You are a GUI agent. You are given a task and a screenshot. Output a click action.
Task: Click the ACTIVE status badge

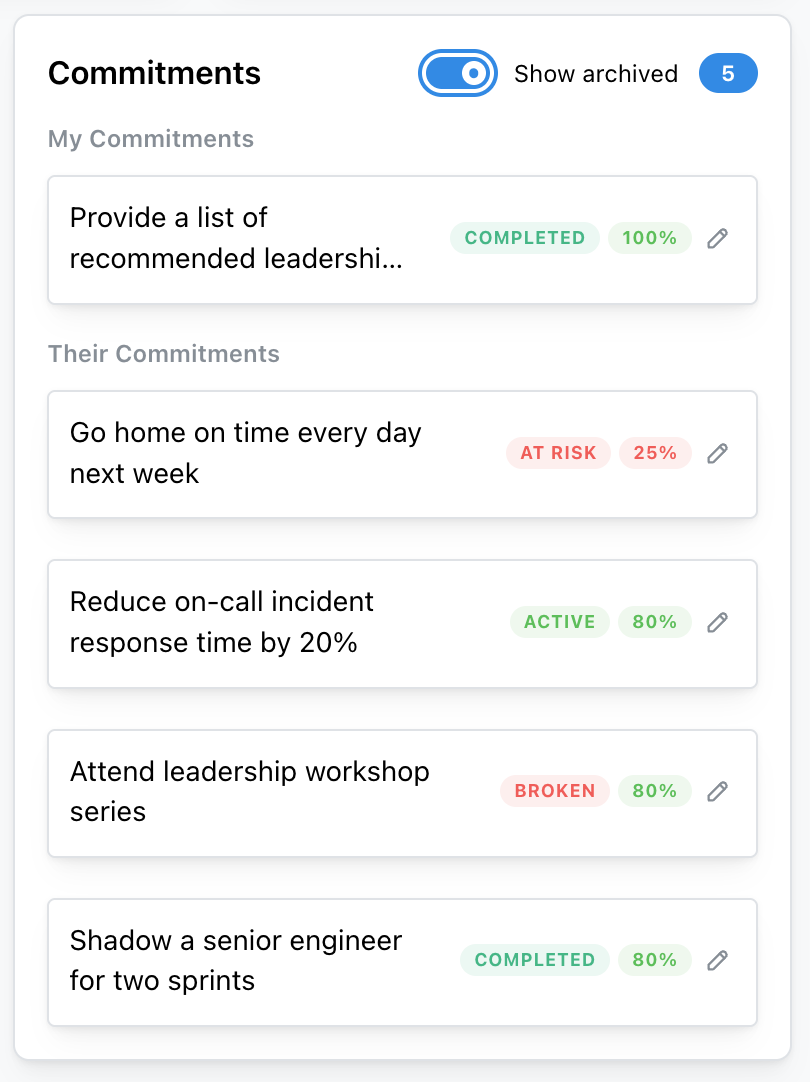560,622
